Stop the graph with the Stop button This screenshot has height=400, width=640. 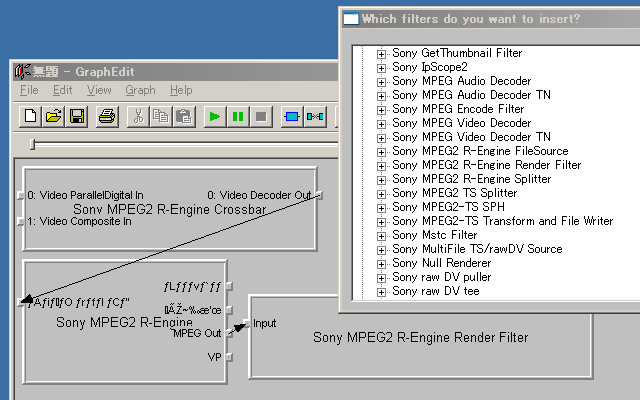(261, 117)
